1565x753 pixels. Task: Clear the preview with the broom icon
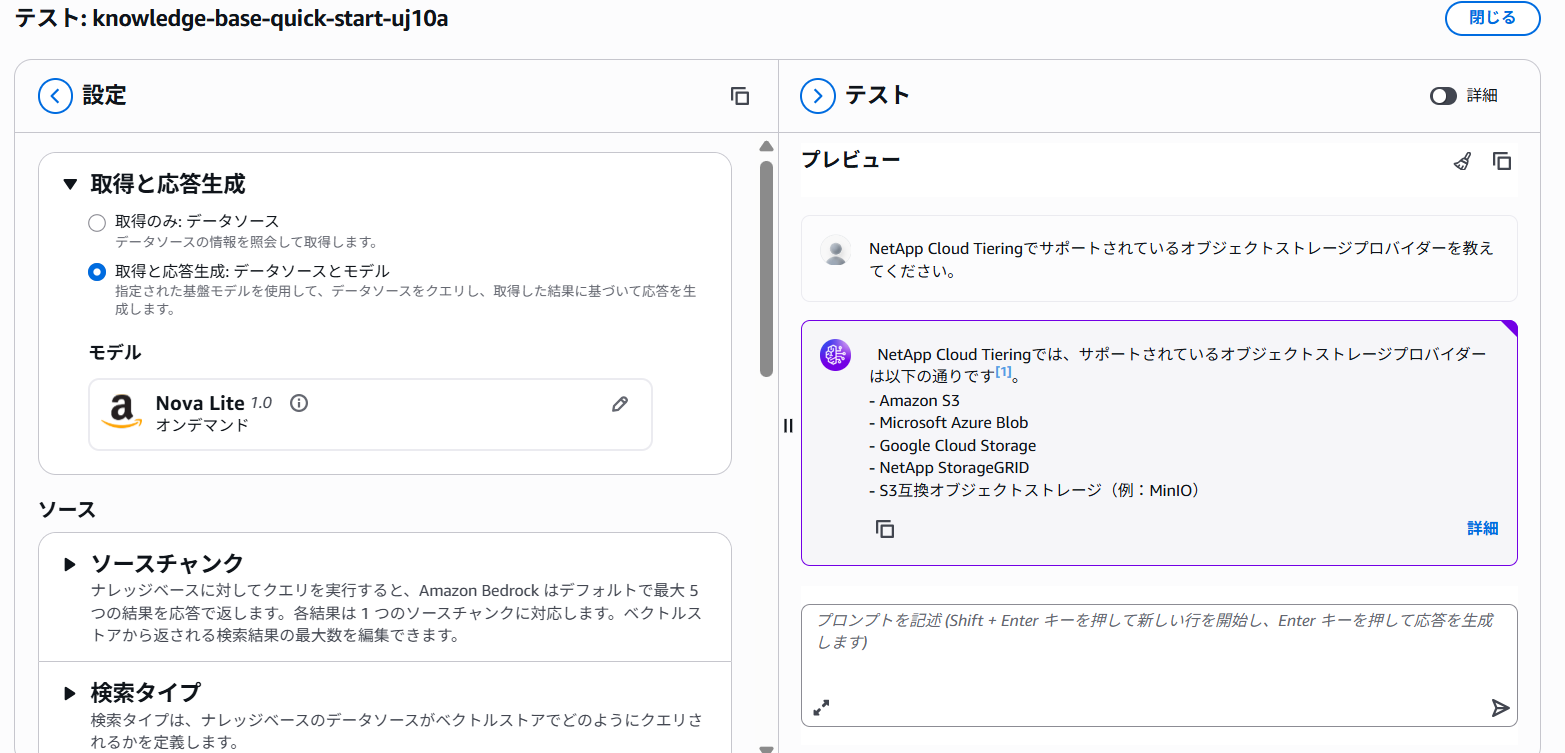1462,161
